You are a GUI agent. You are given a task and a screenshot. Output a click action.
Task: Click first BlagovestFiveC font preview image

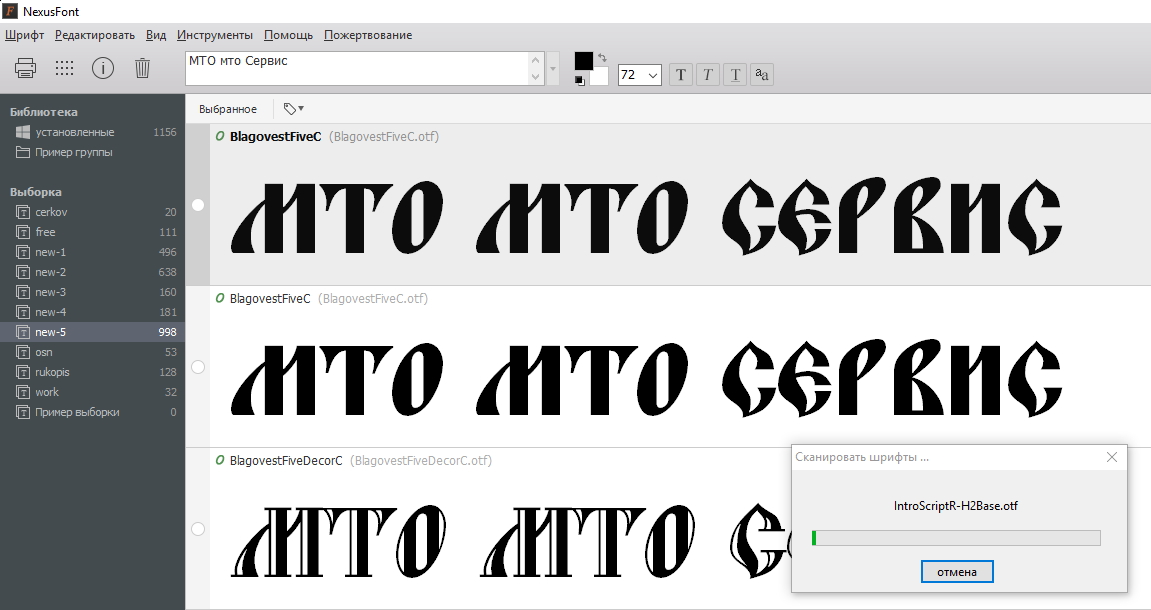pos(646,217)
